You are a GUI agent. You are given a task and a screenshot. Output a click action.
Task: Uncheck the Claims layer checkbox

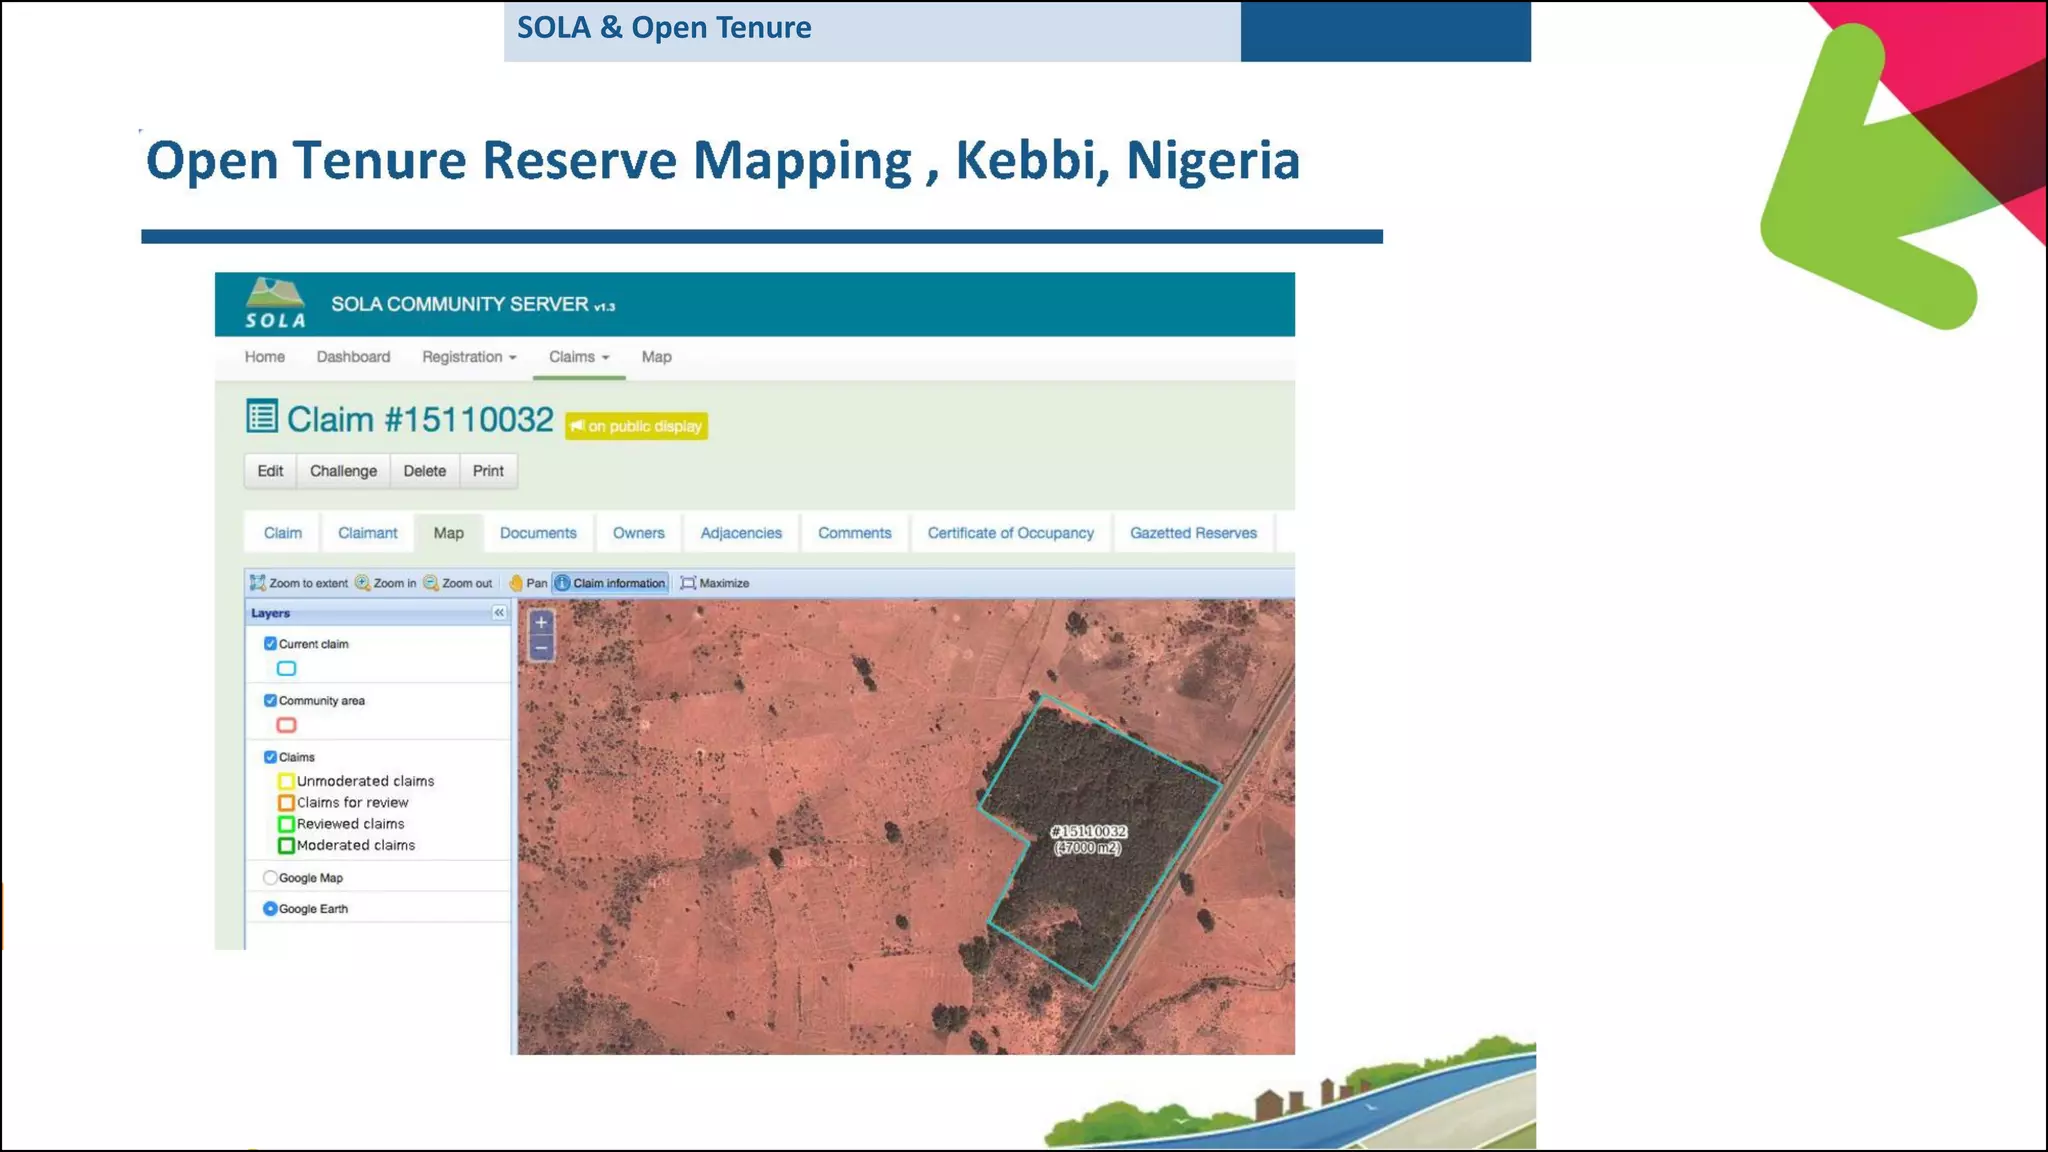click(270, 757)
